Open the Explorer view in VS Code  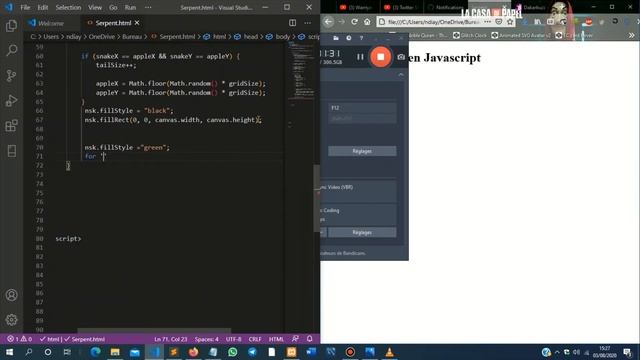click(11, 26)
